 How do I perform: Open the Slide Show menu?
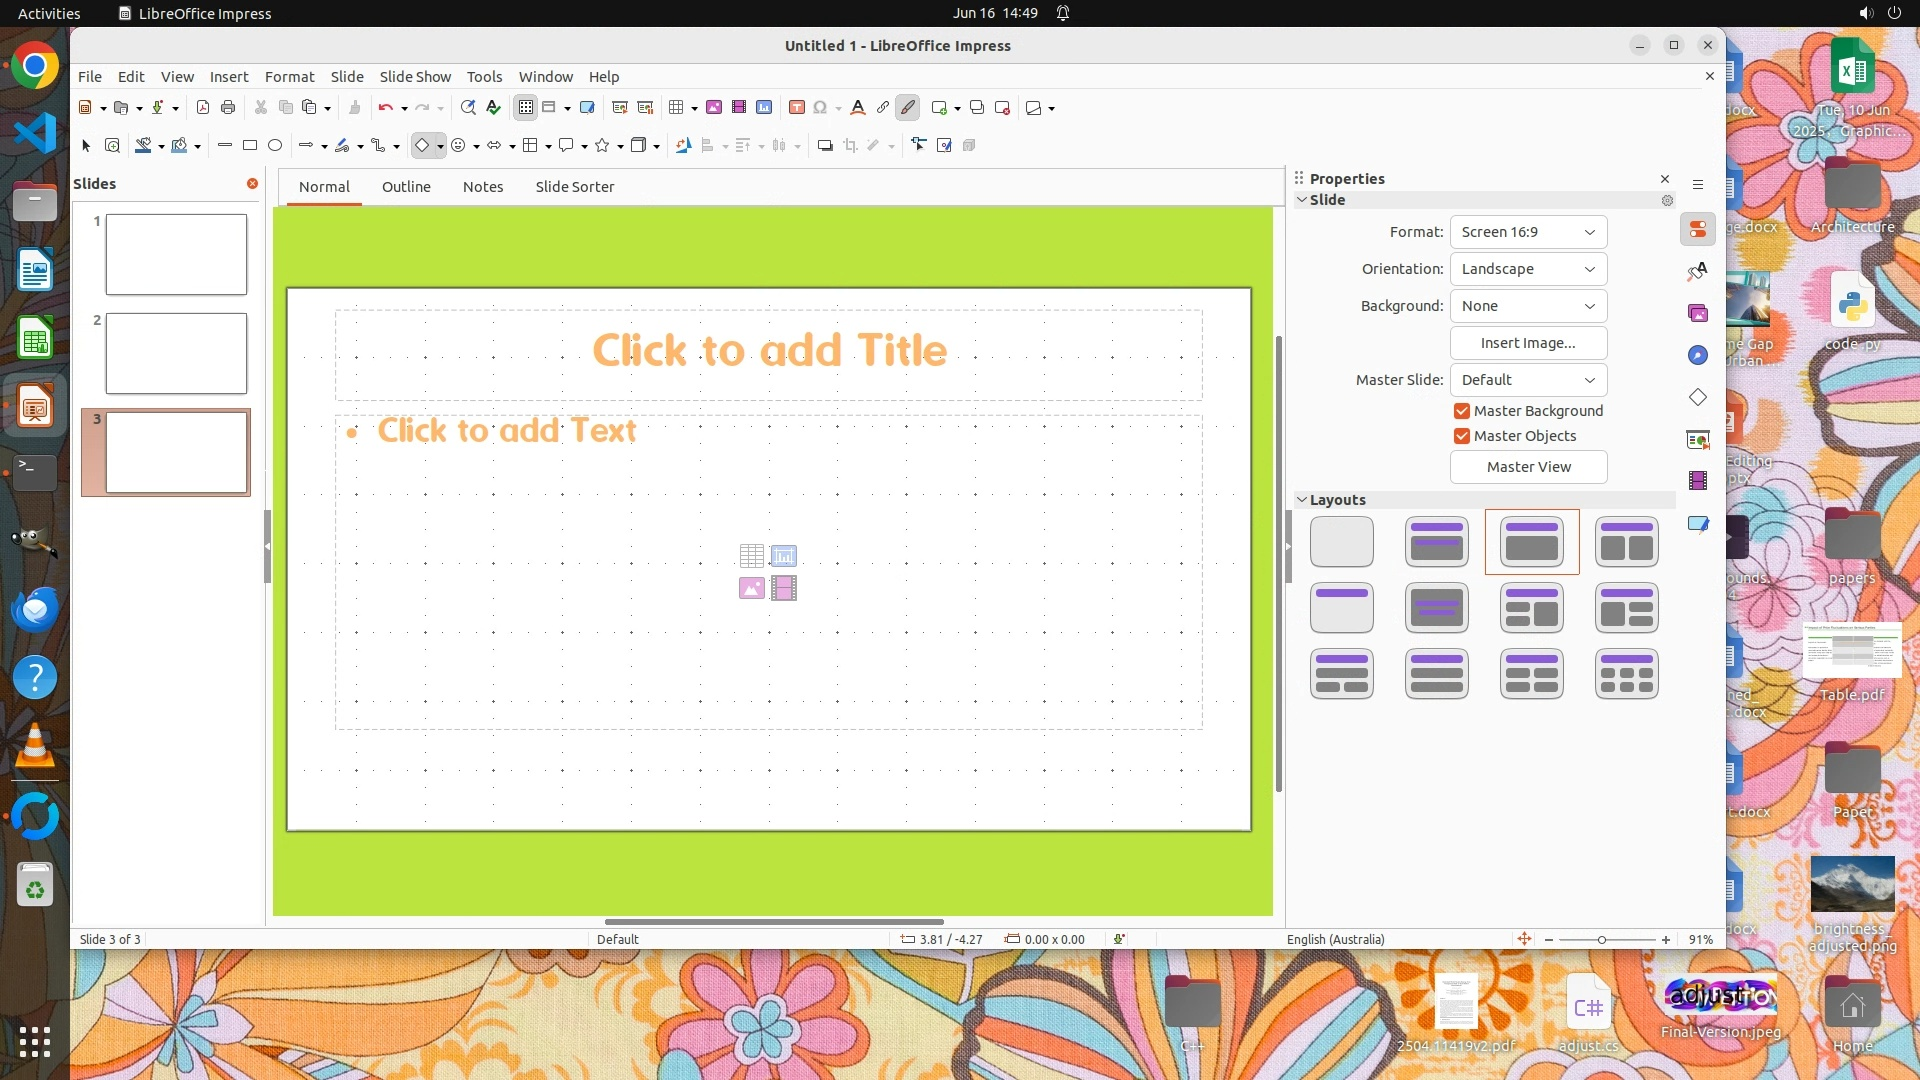(x=415, y=77)
